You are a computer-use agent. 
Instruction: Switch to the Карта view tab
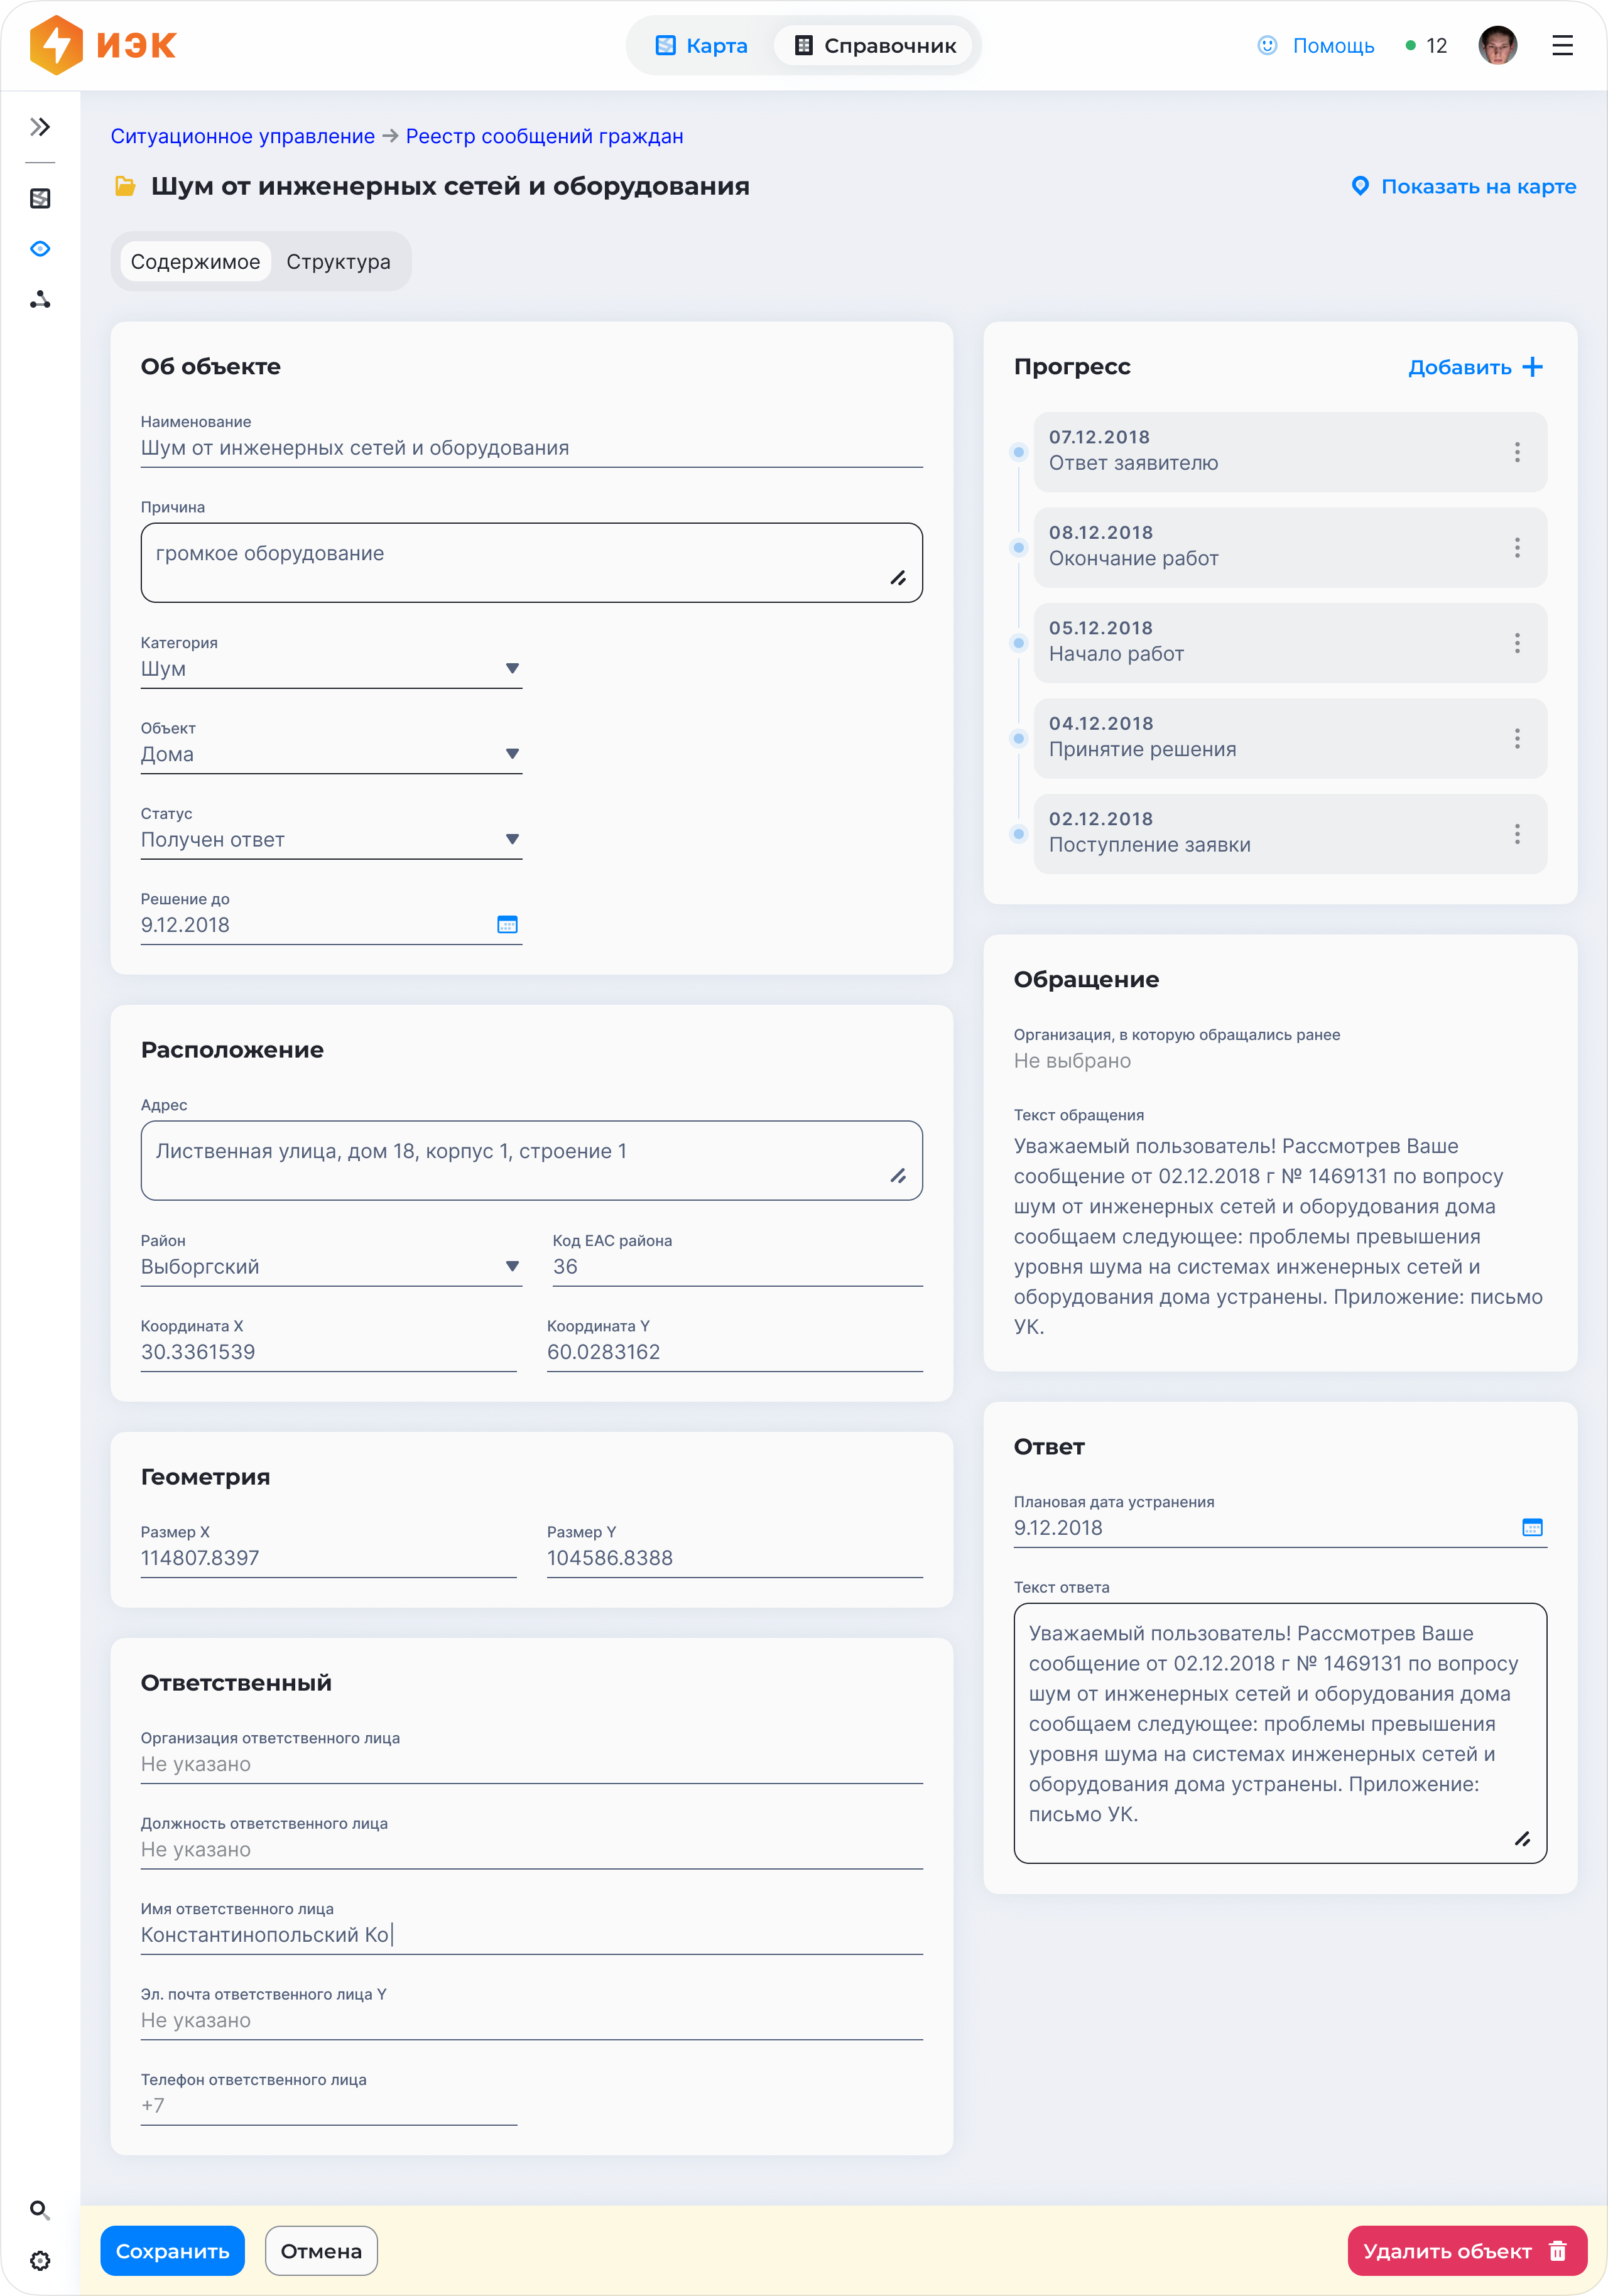702,46
